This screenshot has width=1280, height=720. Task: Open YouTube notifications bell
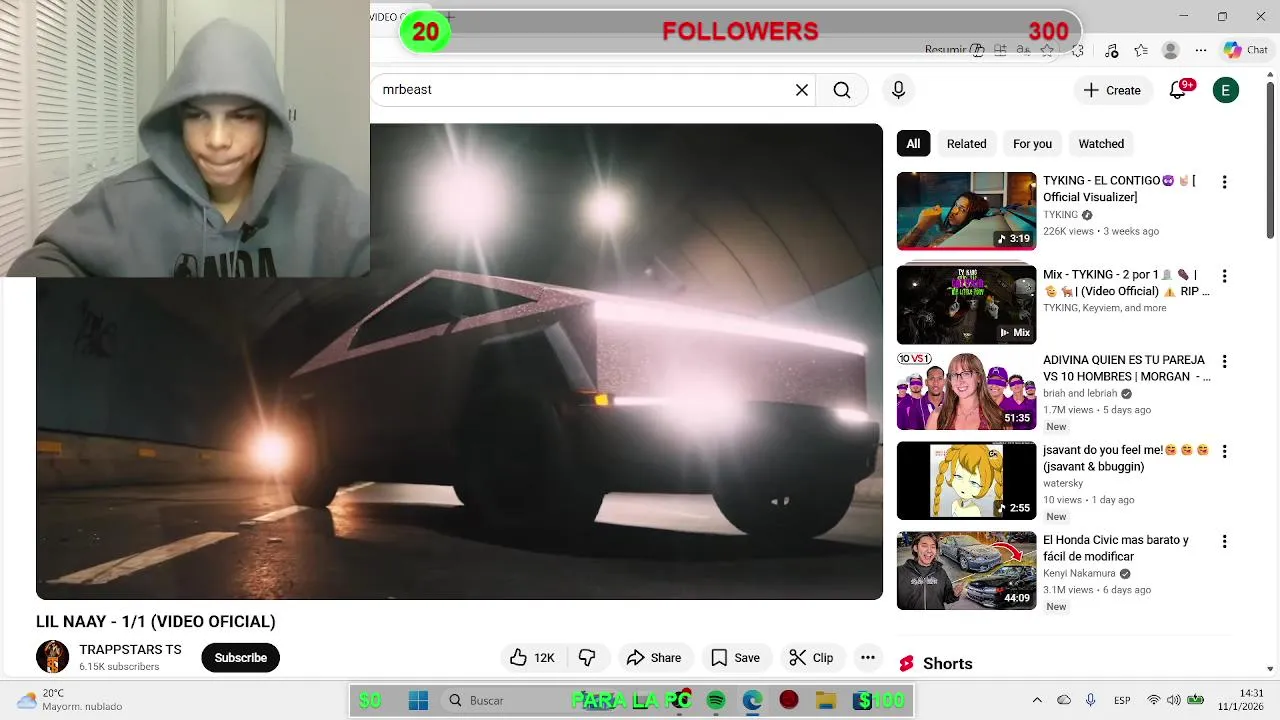(x=1178, y=90)
